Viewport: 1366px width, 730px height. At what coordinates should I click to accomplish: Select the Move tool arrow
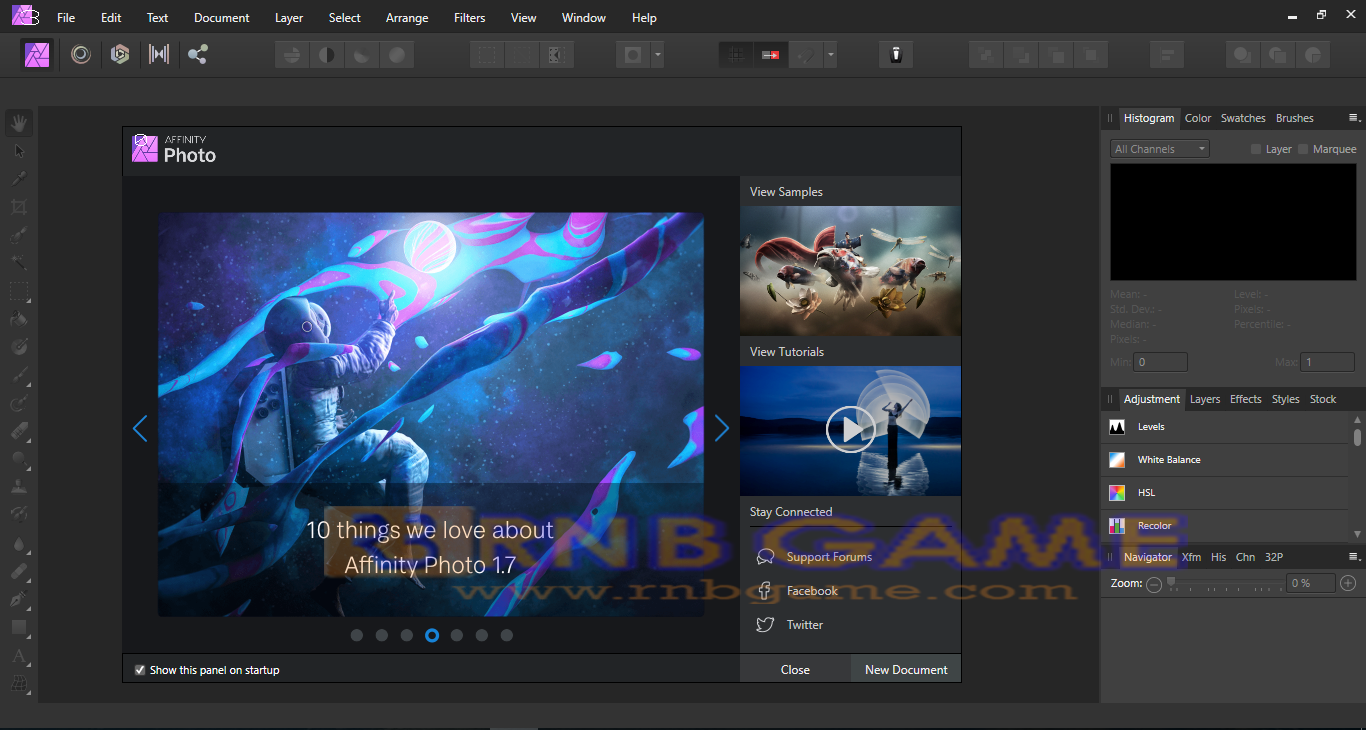(19, 151)
